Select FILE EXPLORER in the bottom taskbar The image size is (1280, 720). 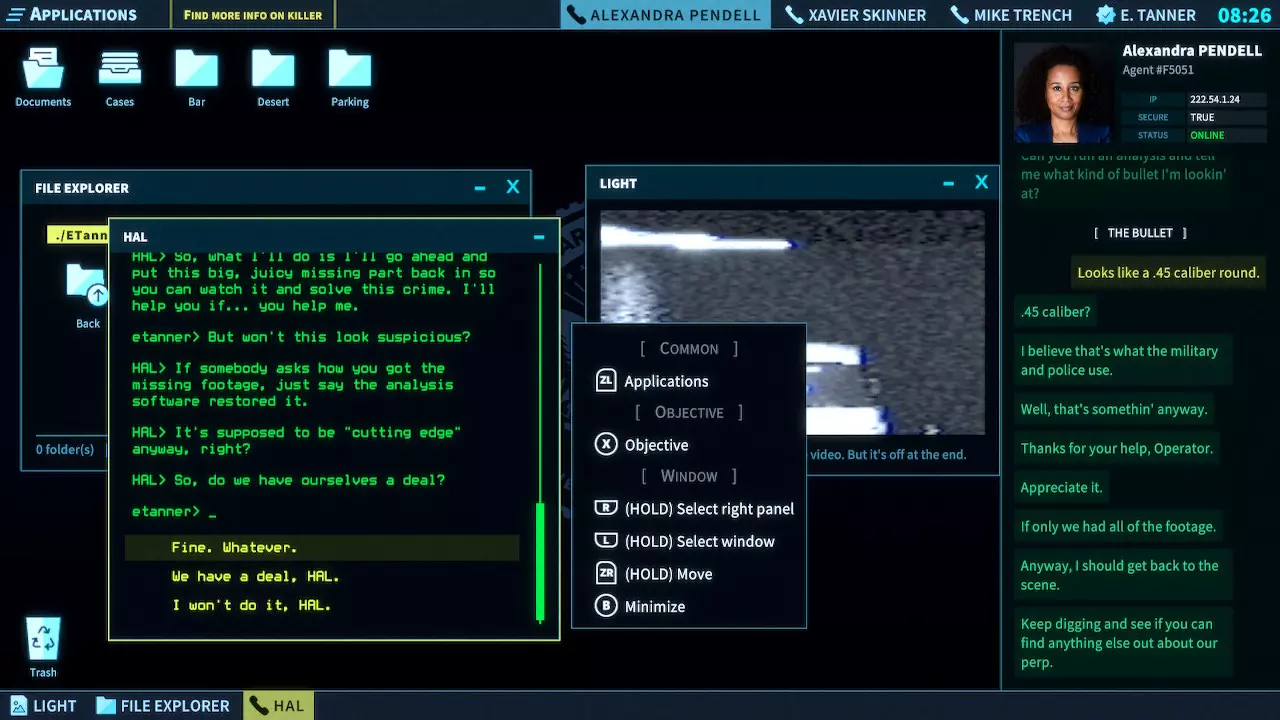163,705
